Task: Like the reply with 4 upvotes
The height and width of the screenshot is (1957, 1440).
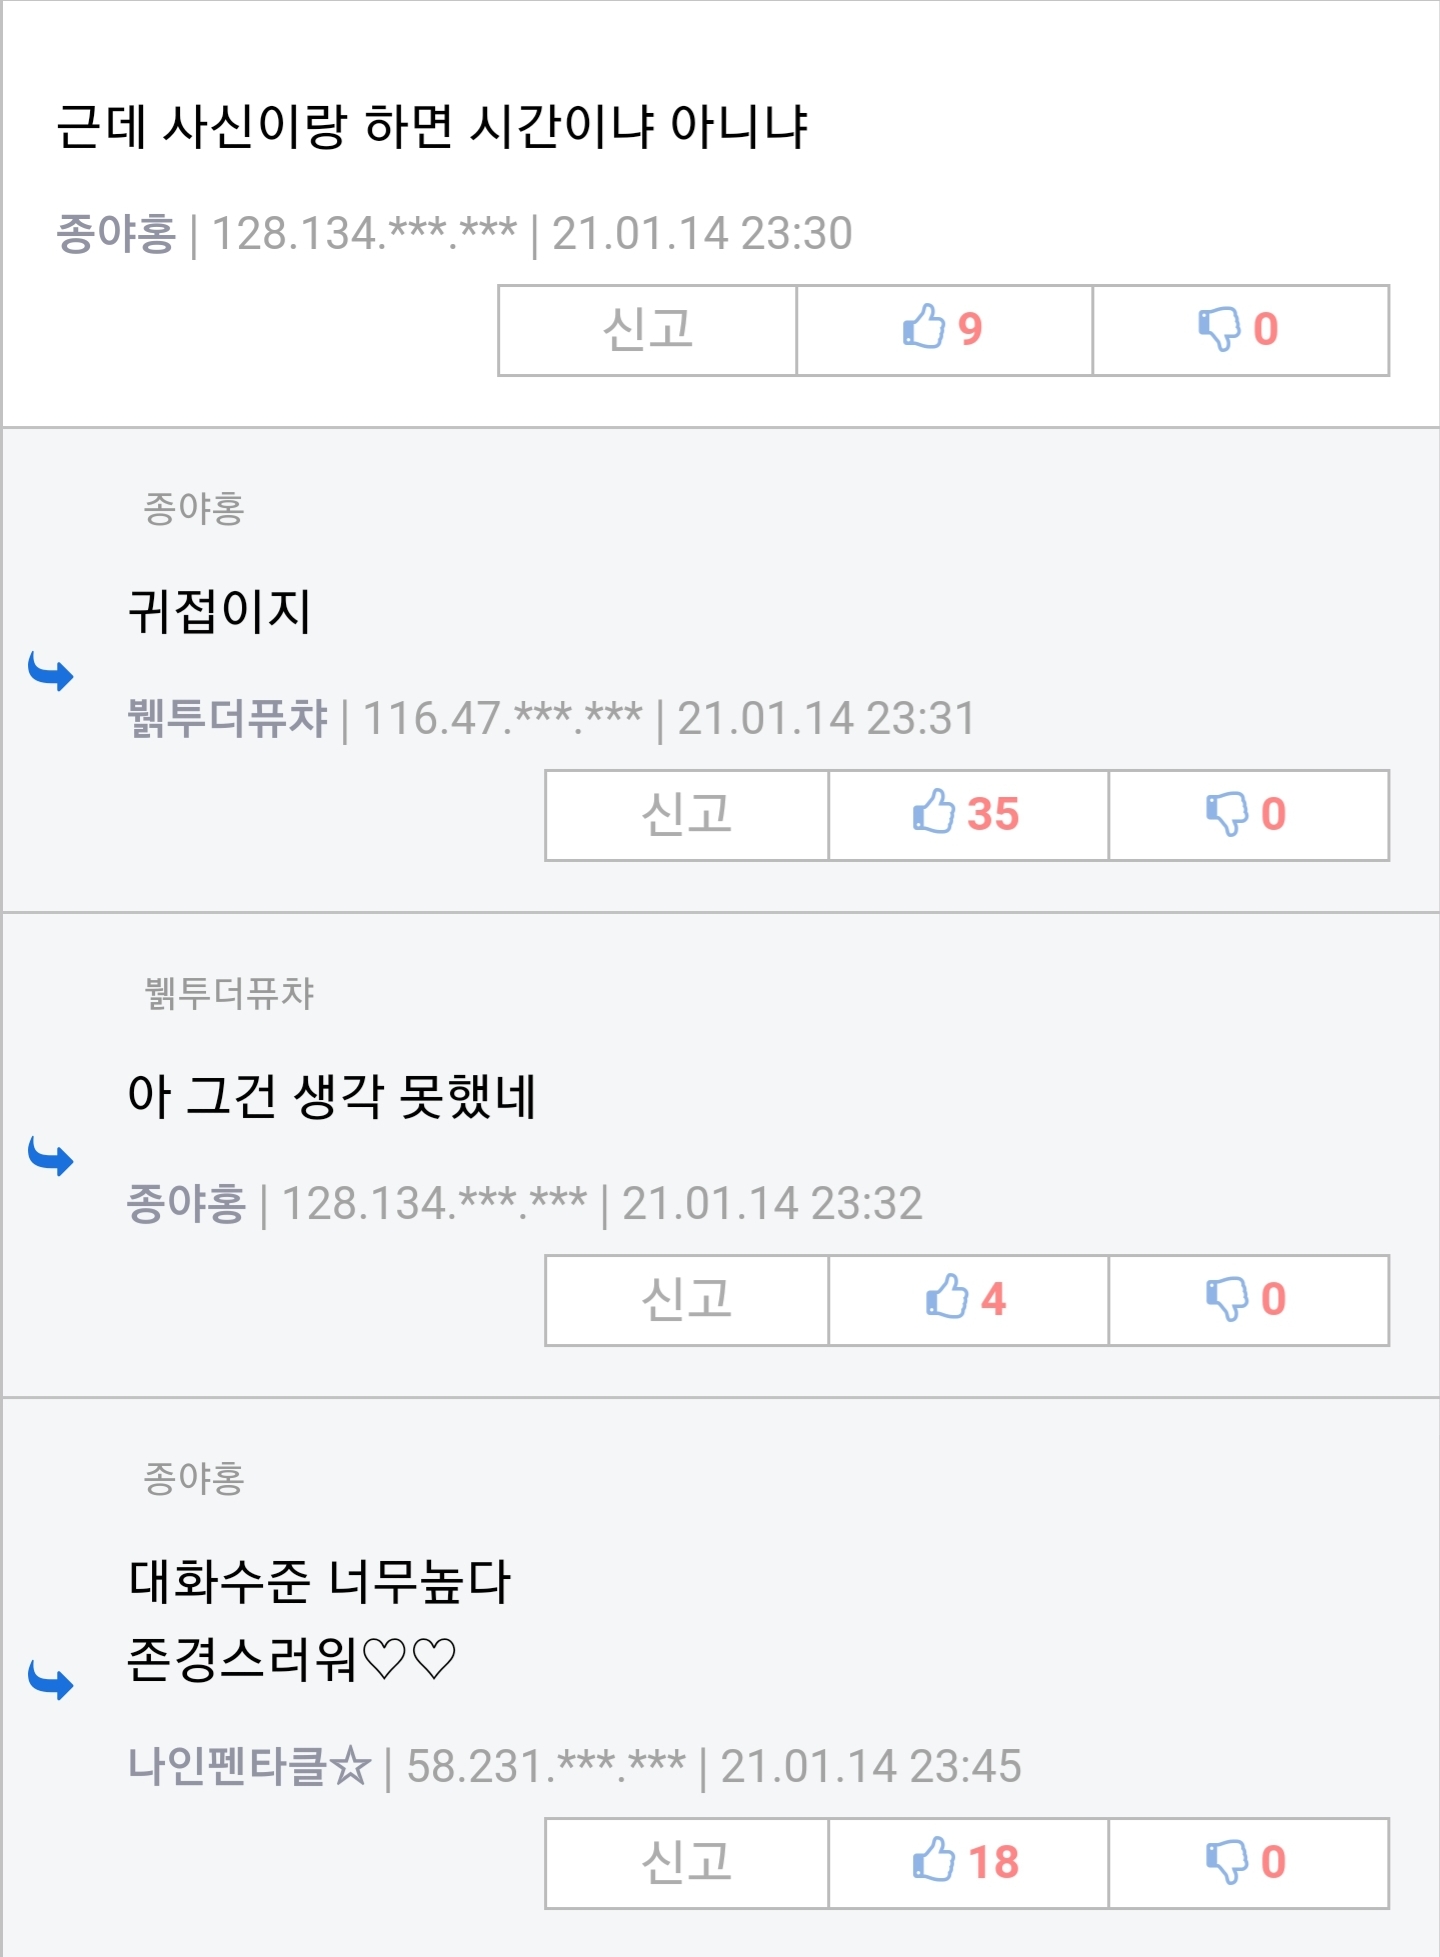Action: coord(946,1298)
